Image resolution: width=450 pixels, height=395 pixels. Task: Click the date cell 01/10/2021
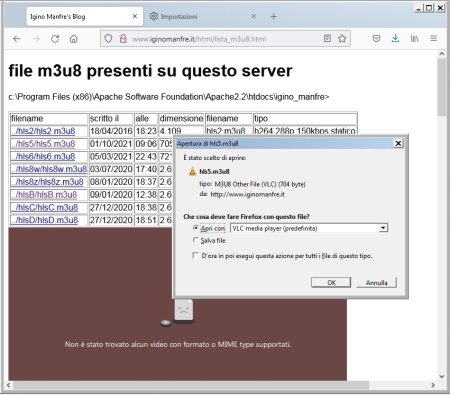(111, 144)
